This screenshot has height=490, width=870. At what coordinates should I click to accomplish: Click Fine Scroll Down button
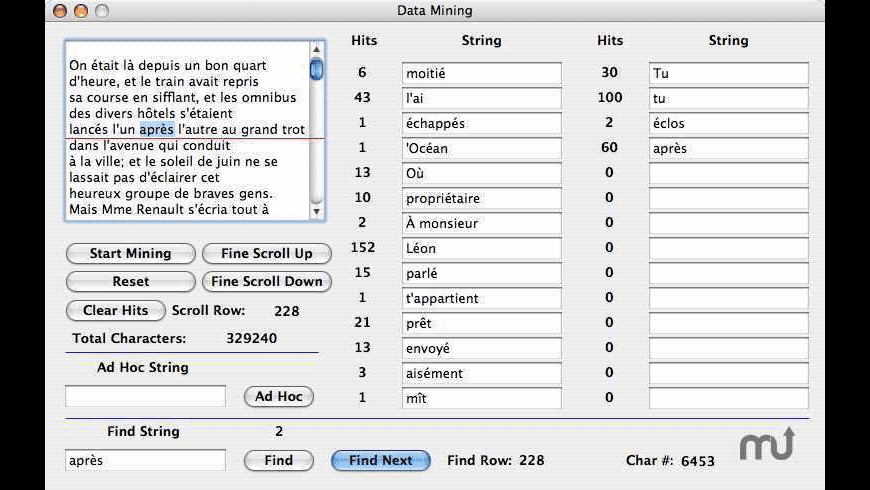266,282
